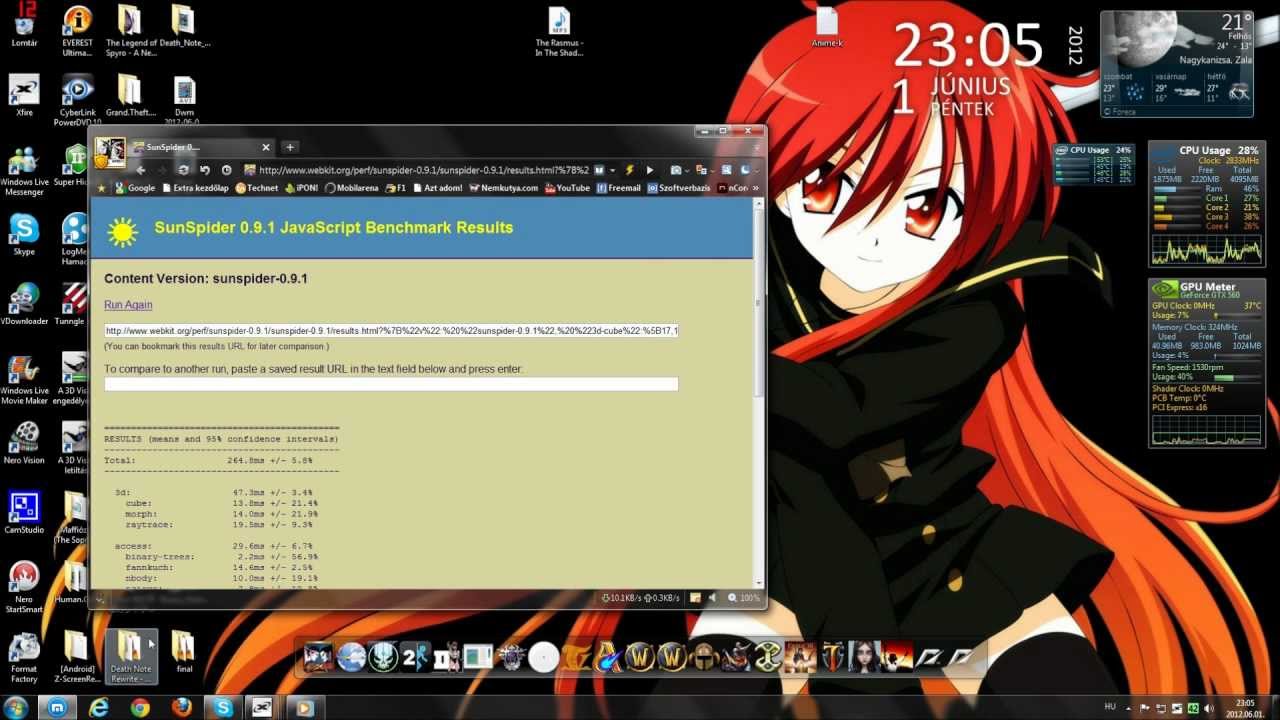The width and height of the screenshot is (1280, 720).
Task: Open the browser history clock icon
Action: point(227,170)
